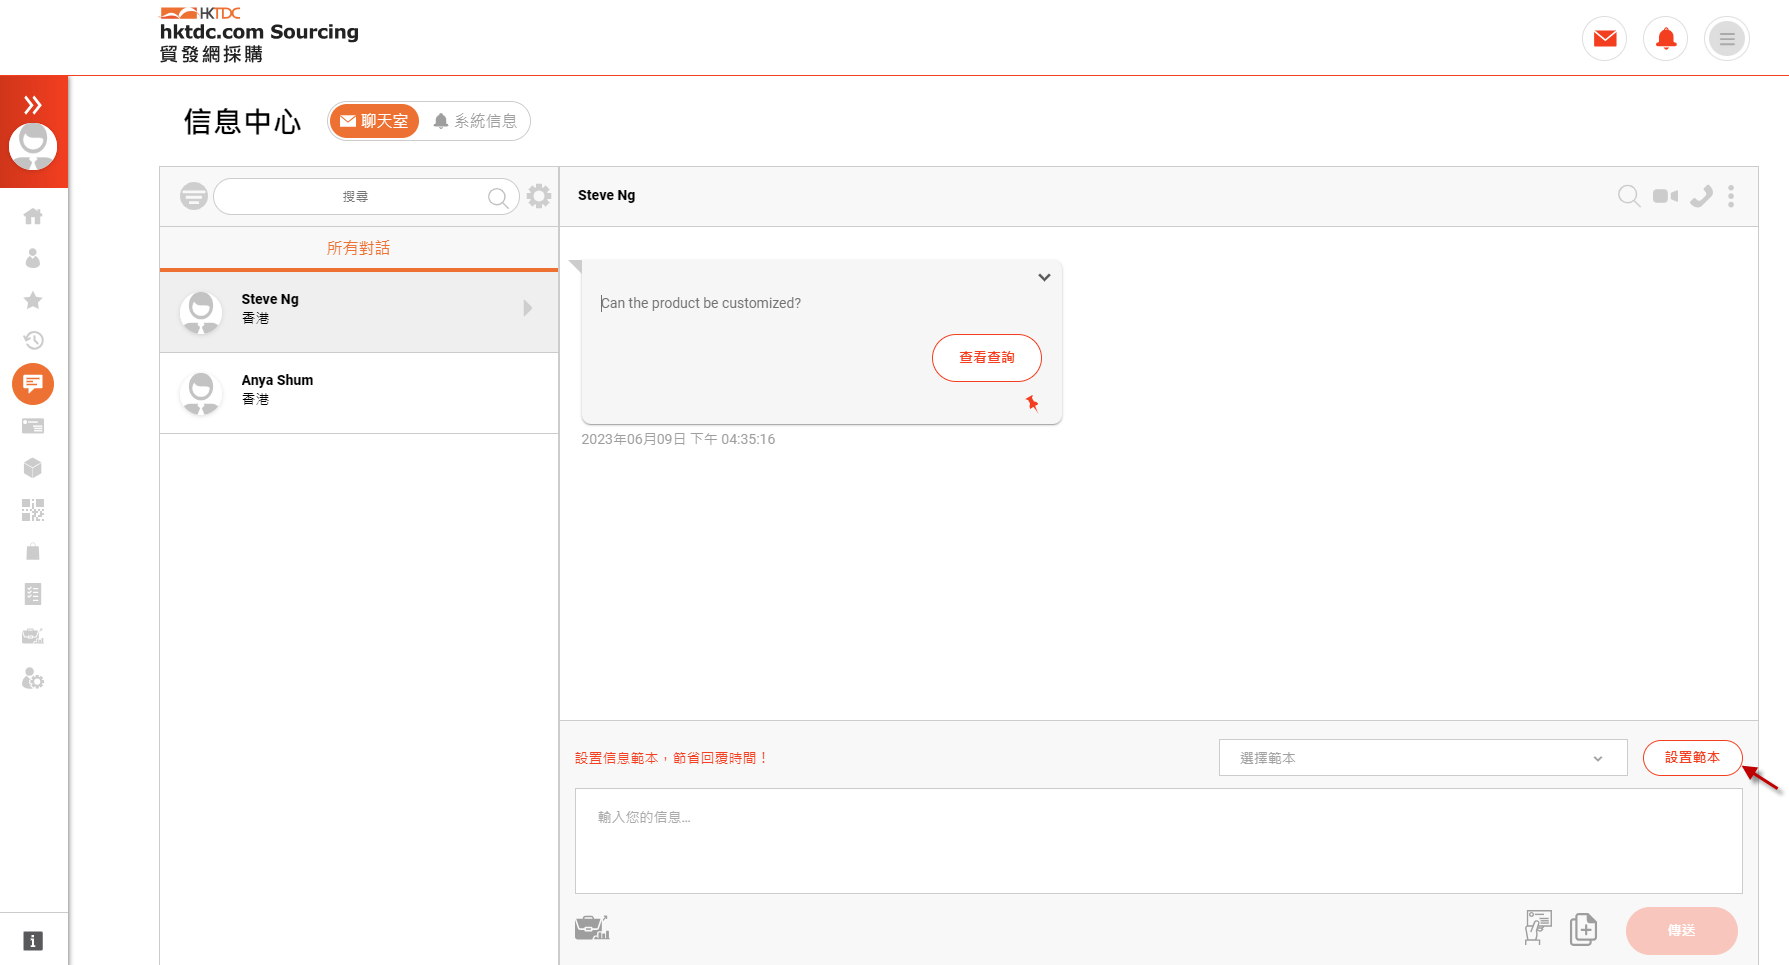
Task: Open the Anya Shum conversation
Action: click(x=359, y=393)
